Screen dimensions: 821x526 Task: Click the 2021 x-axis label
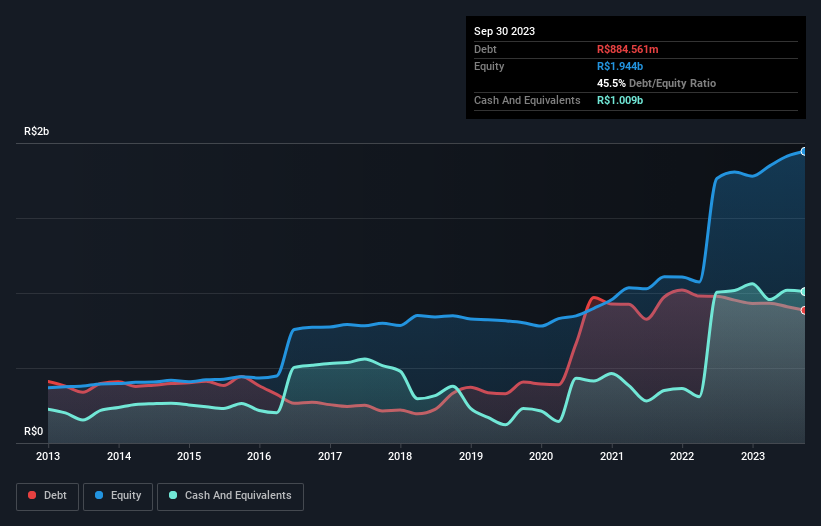[612, 456]
